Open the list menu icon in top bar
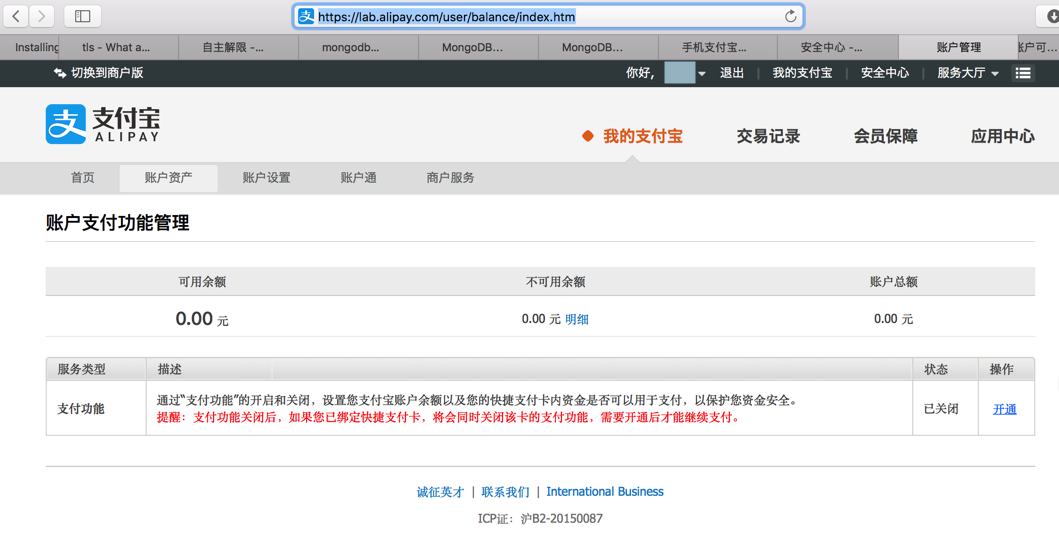 point(1023,73)
